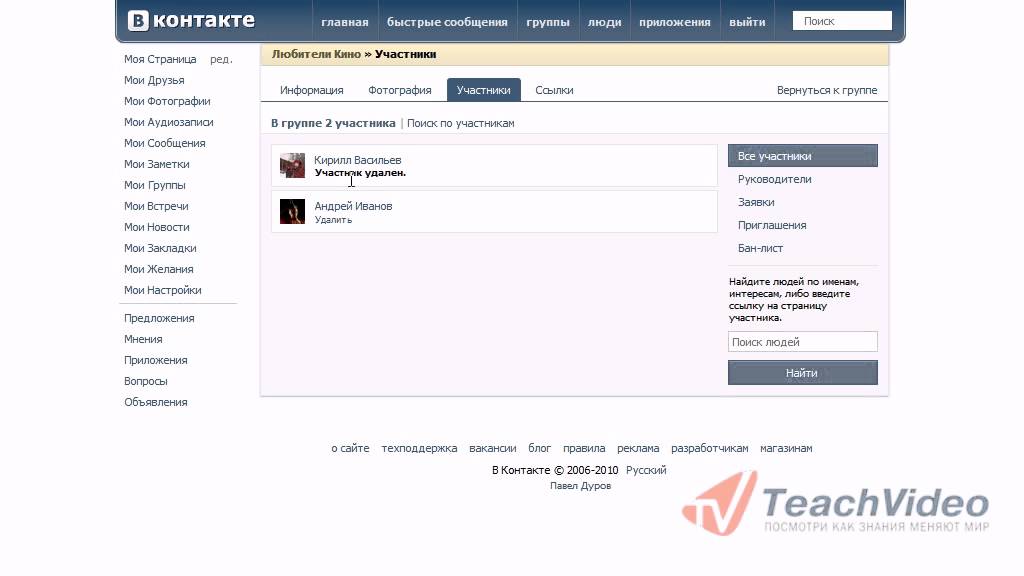Click выйти to log out
The width and height of the screenshot is (1024, 576).
[747, 22]
